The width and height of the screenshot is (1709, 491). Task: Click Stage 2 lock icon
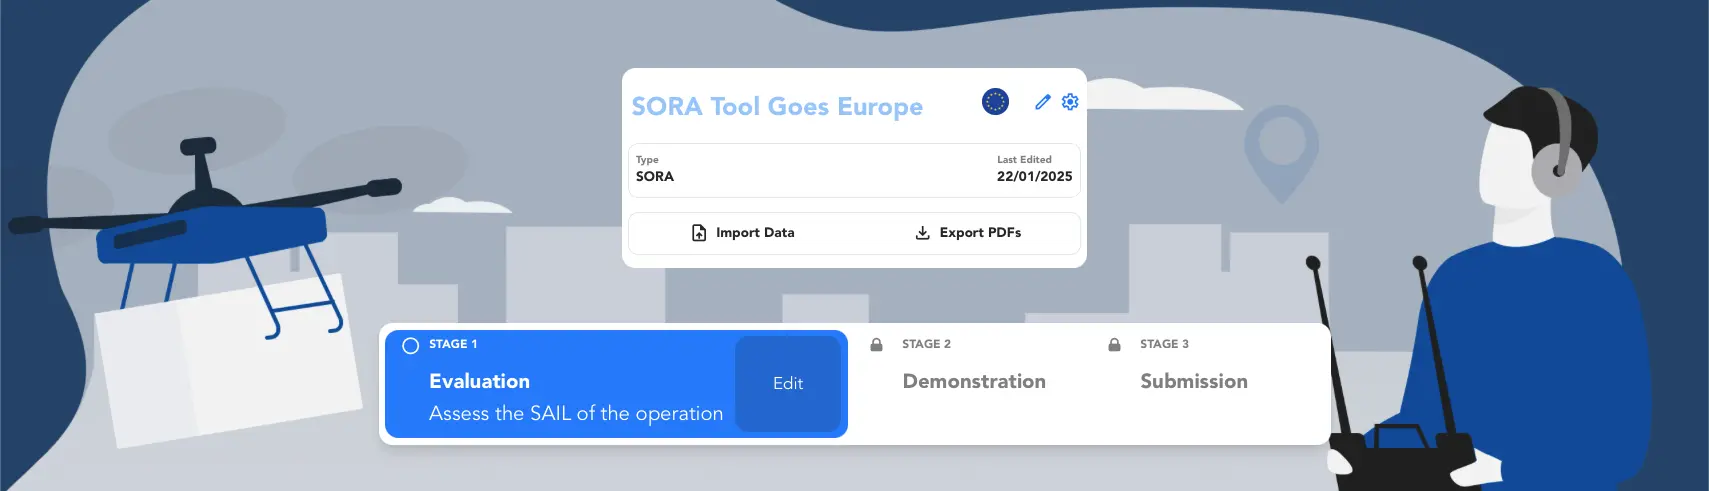click(x=876, y=344)
